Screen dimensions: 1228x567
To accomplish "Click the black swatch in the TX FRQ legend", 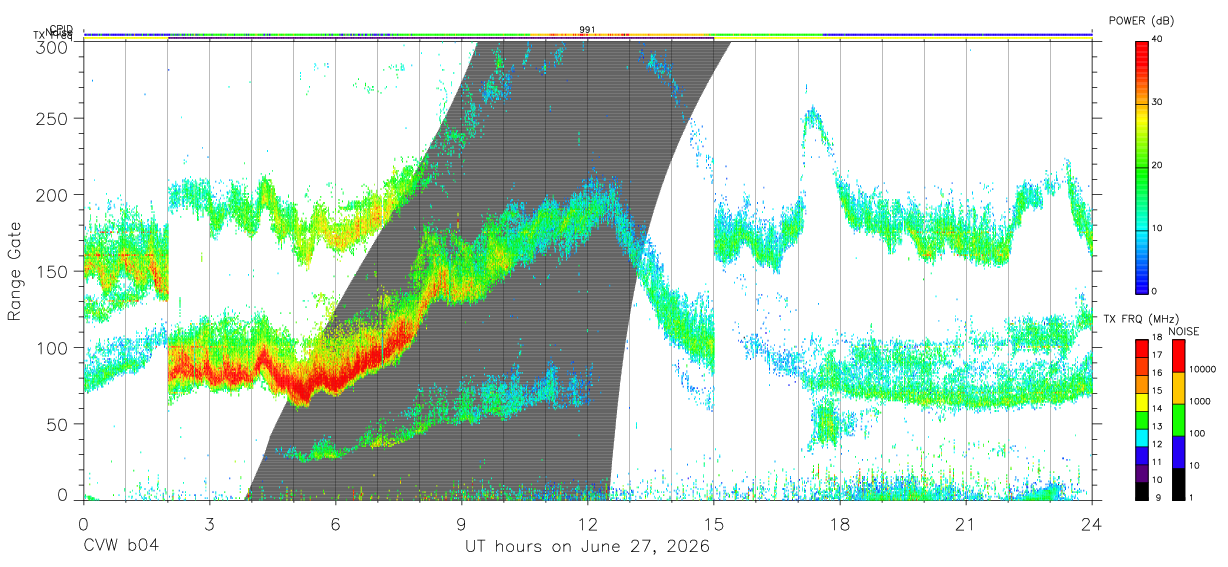I will (x=1141, y=489).
